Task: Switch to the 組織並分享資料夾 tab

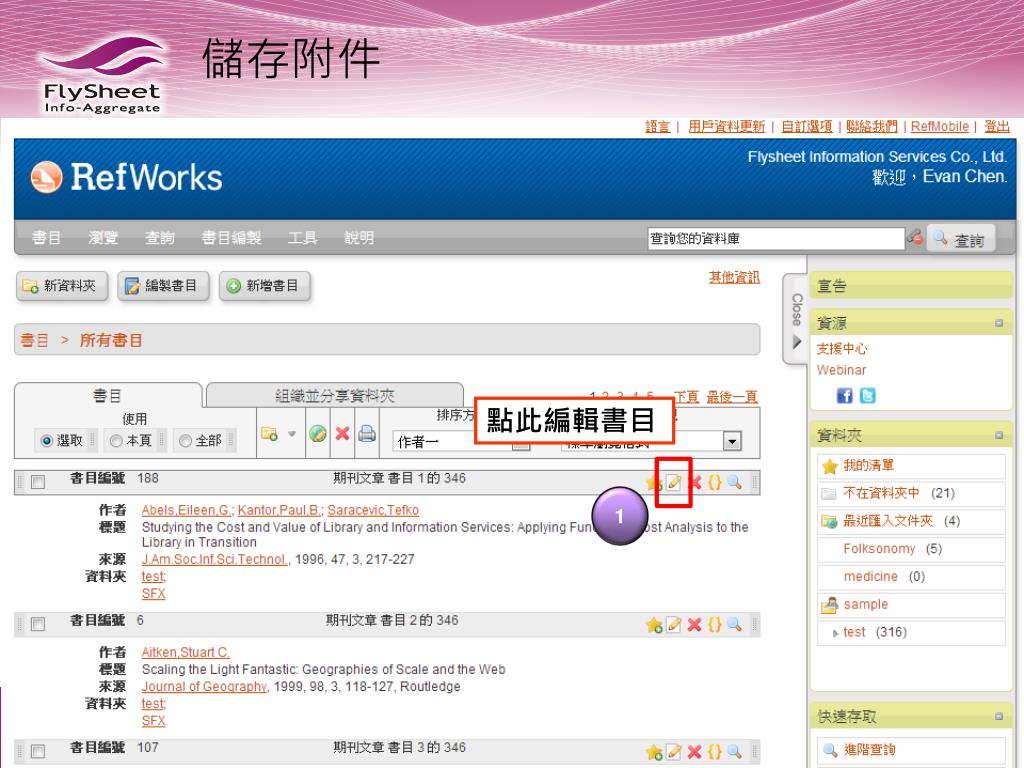Action: point(334,396)
